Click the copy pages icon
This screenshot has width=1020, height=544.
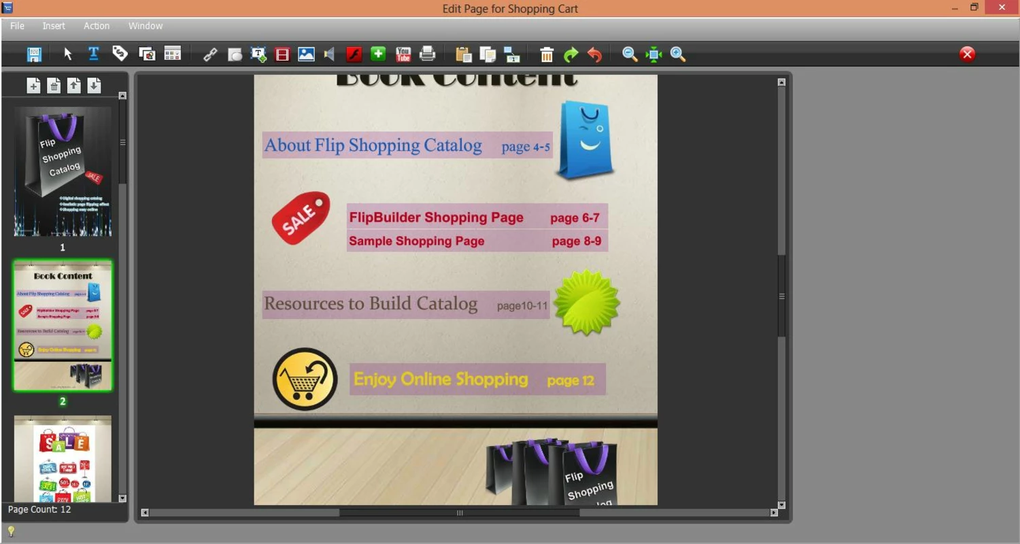(x=488, y=55)
